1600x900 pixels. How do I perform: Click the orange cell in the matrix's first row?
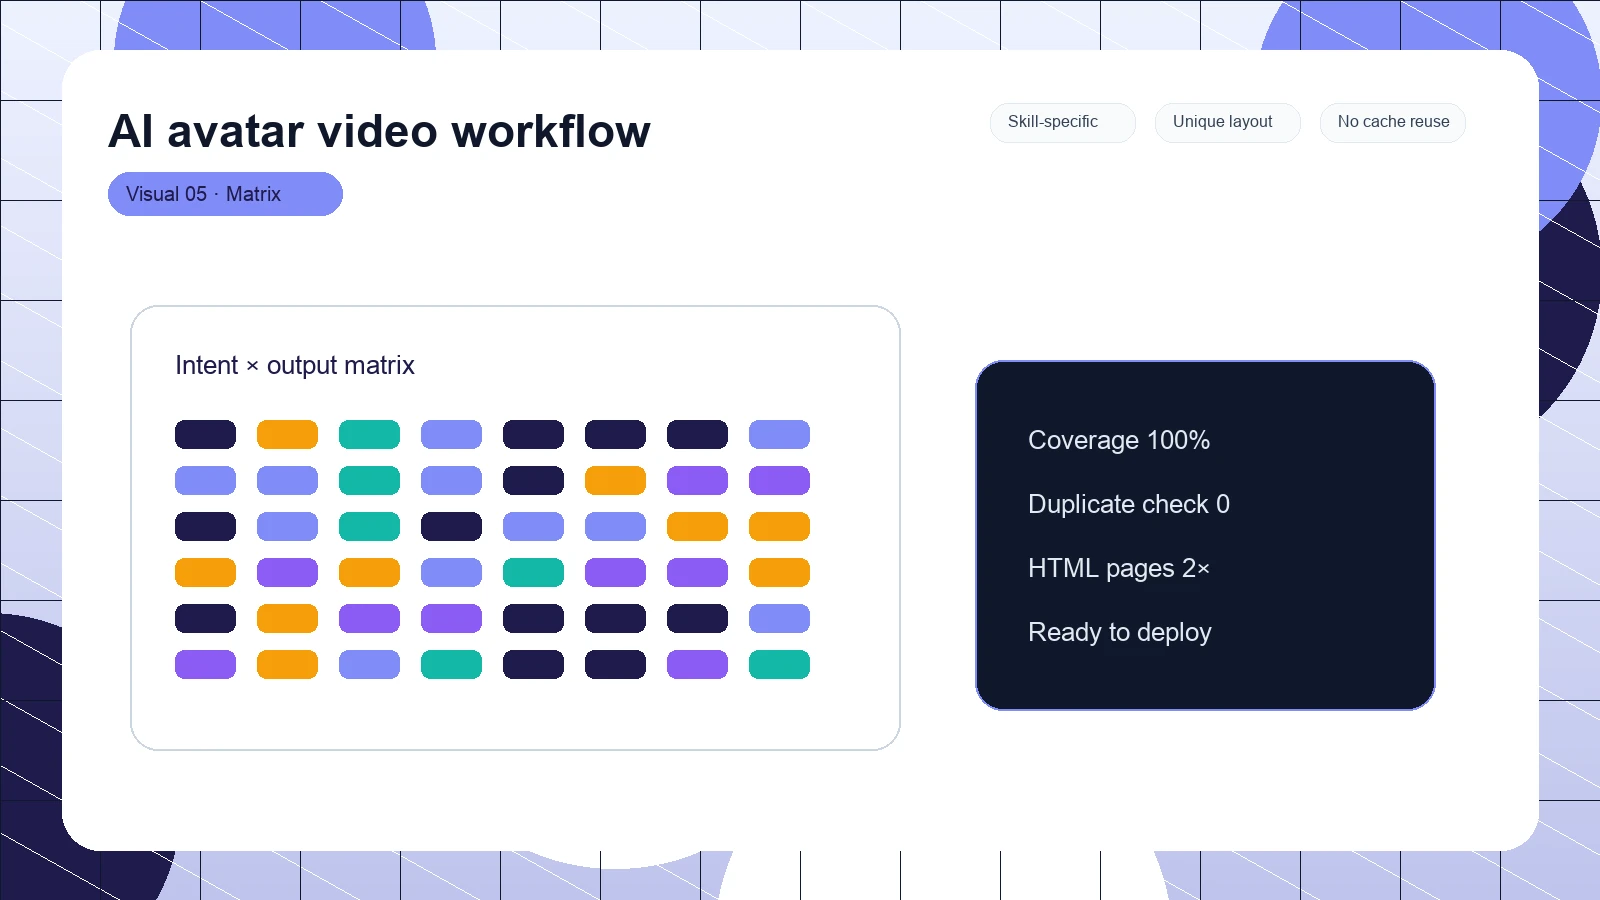(287, 435)
